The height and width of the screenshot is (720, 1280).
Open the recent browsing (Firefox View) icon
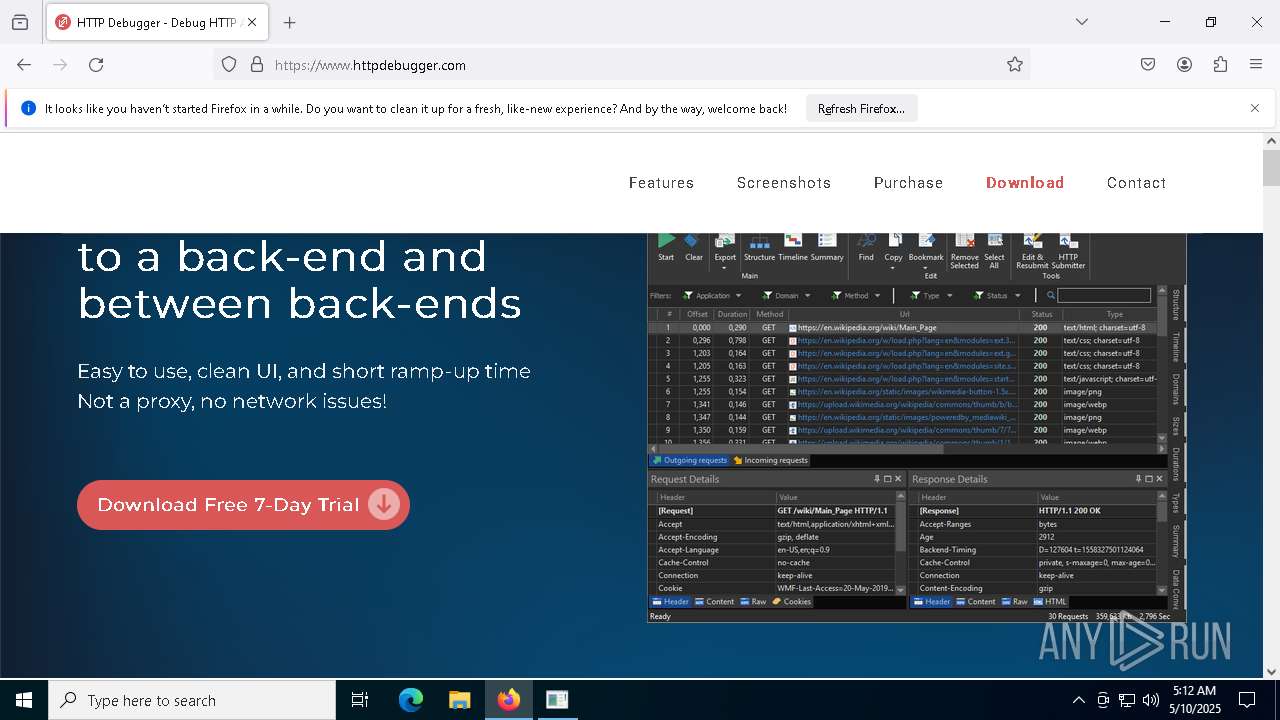pyautogui.click(x=20, y=22)
